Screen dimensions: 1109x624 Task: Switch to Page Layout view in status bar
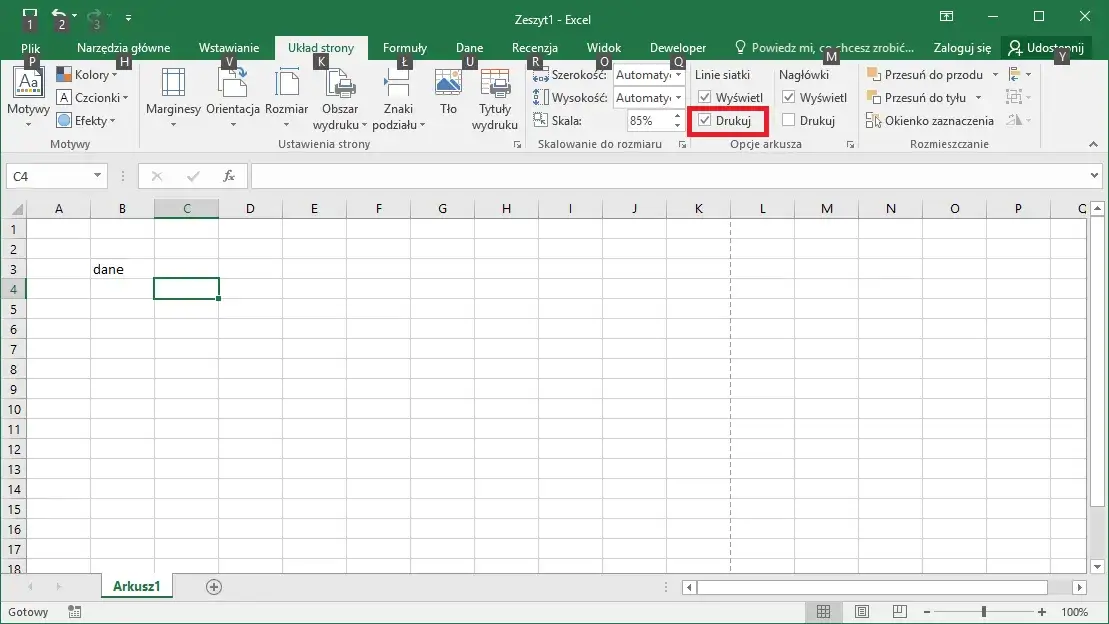click(x=861, y=611)
